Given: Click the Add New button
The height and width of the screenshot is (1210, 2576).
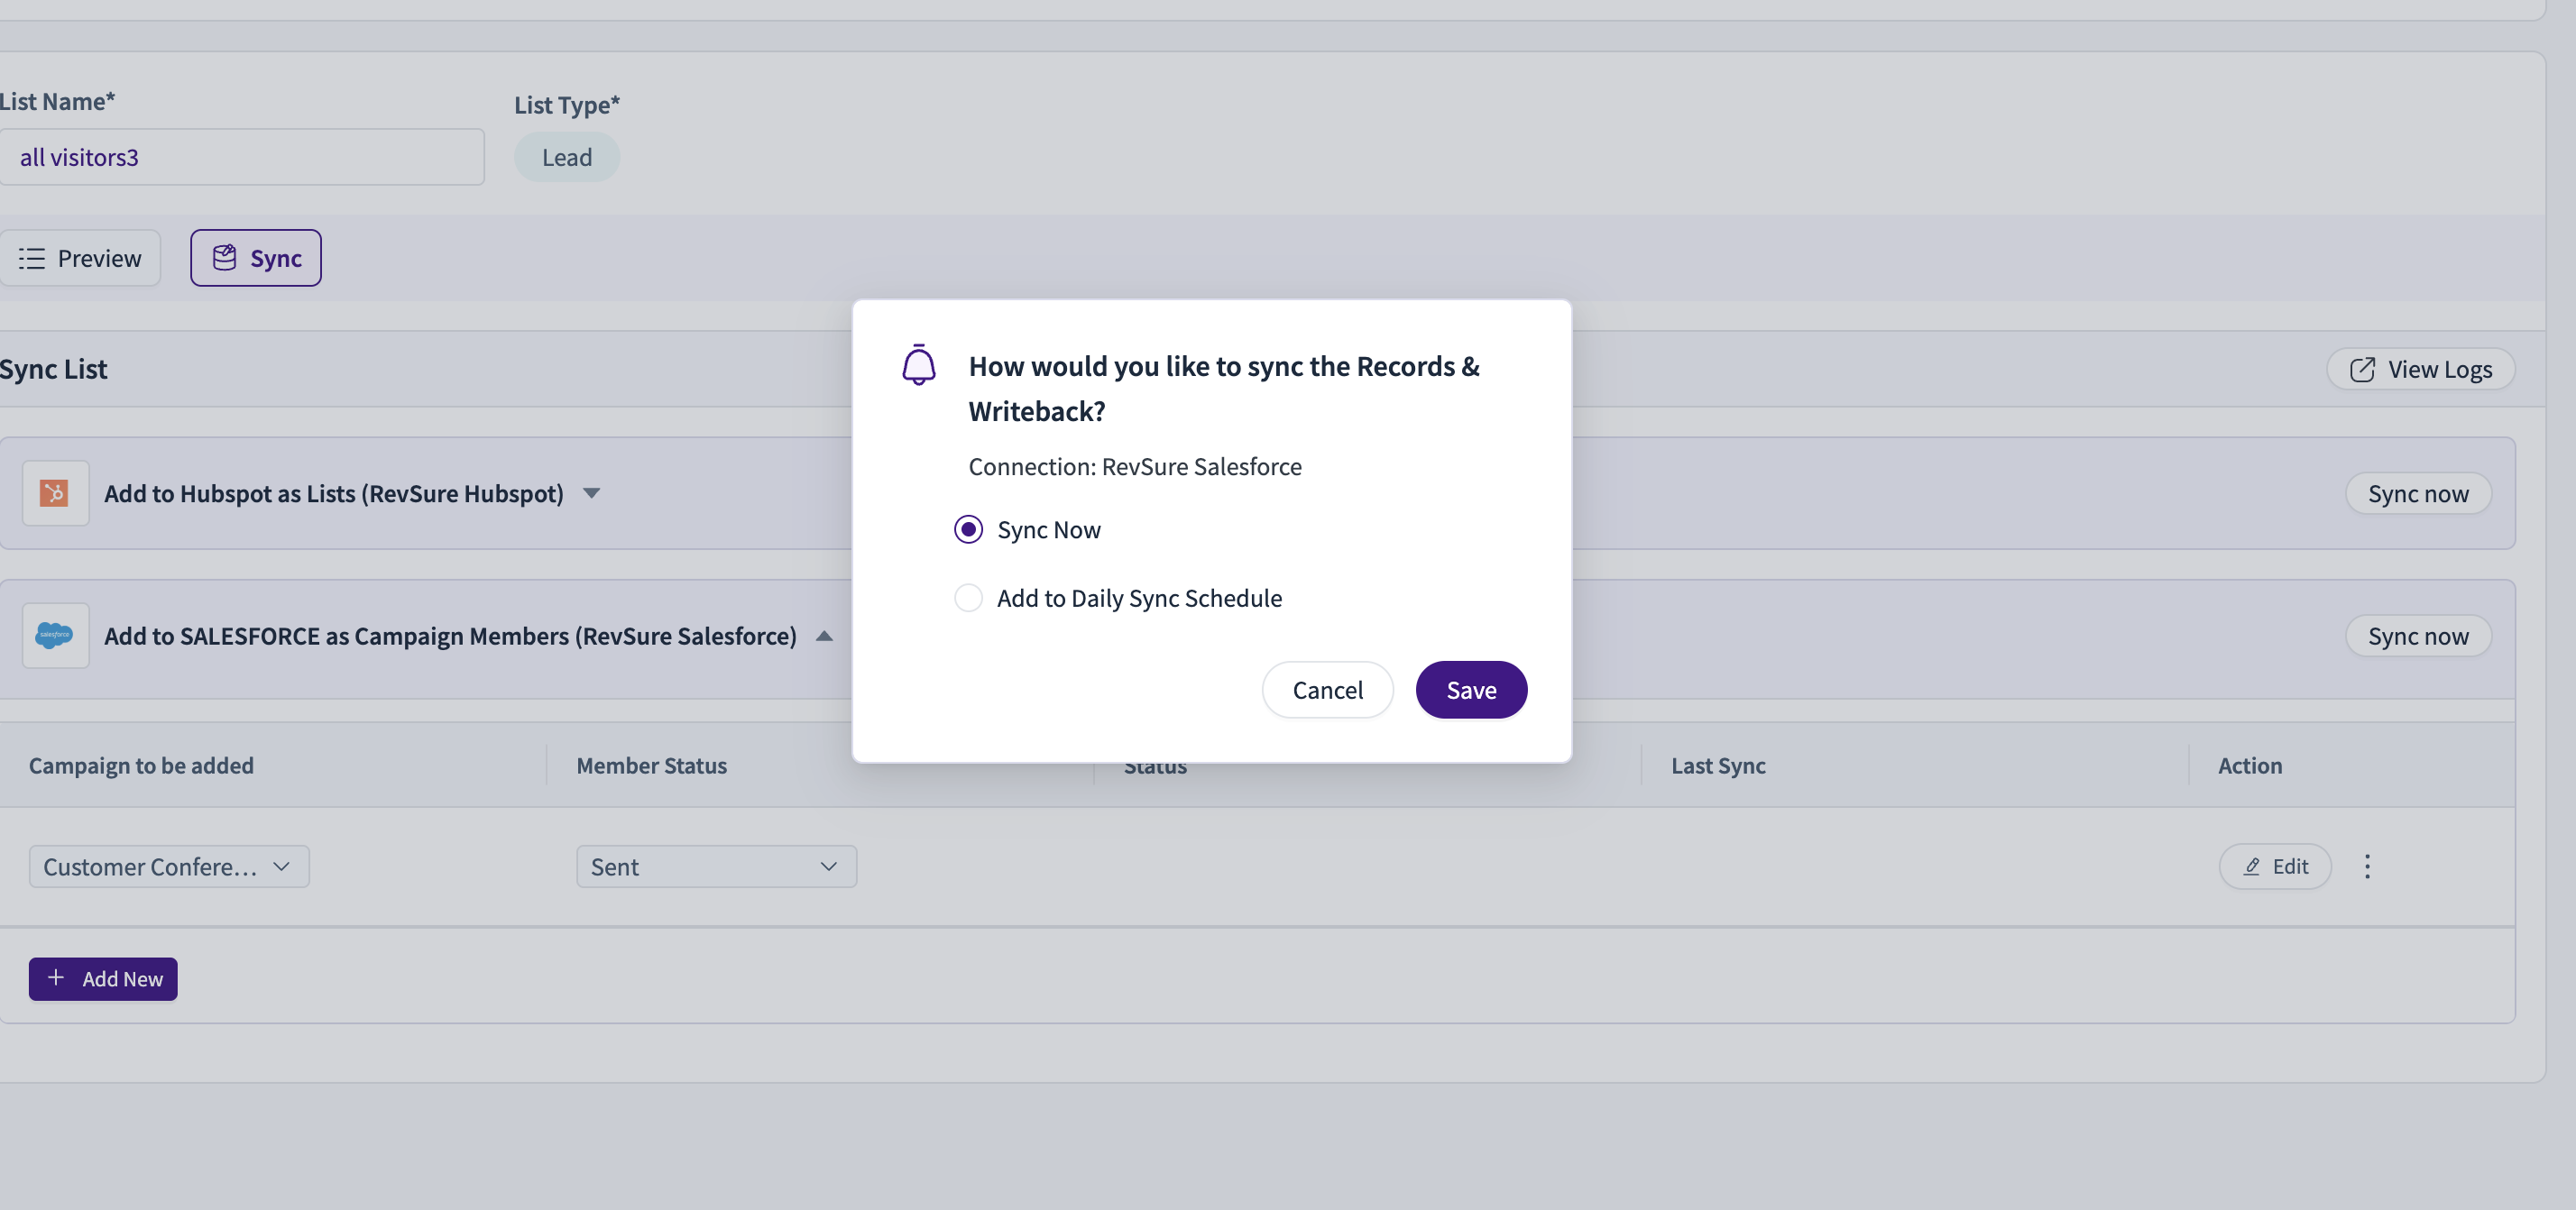Looking at the screenshot, I should tap(103, 979).
